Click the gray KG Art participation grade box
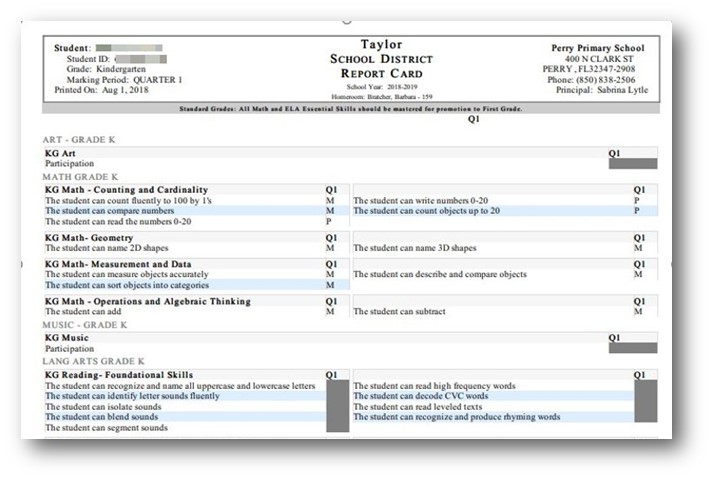Viewport: 714px width, 481px height. click(x=632, y=164)
